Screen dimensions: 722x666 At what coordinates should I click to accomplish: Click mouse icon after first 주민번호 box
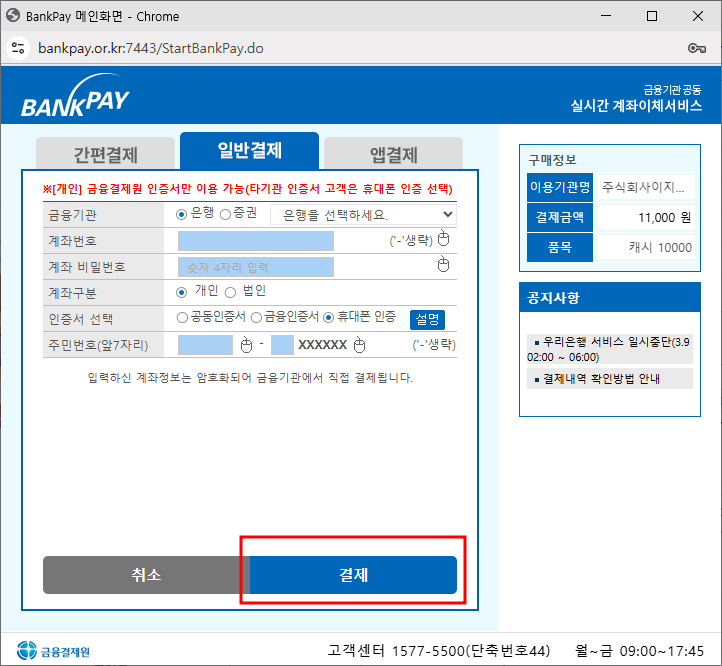pos(246,345)
